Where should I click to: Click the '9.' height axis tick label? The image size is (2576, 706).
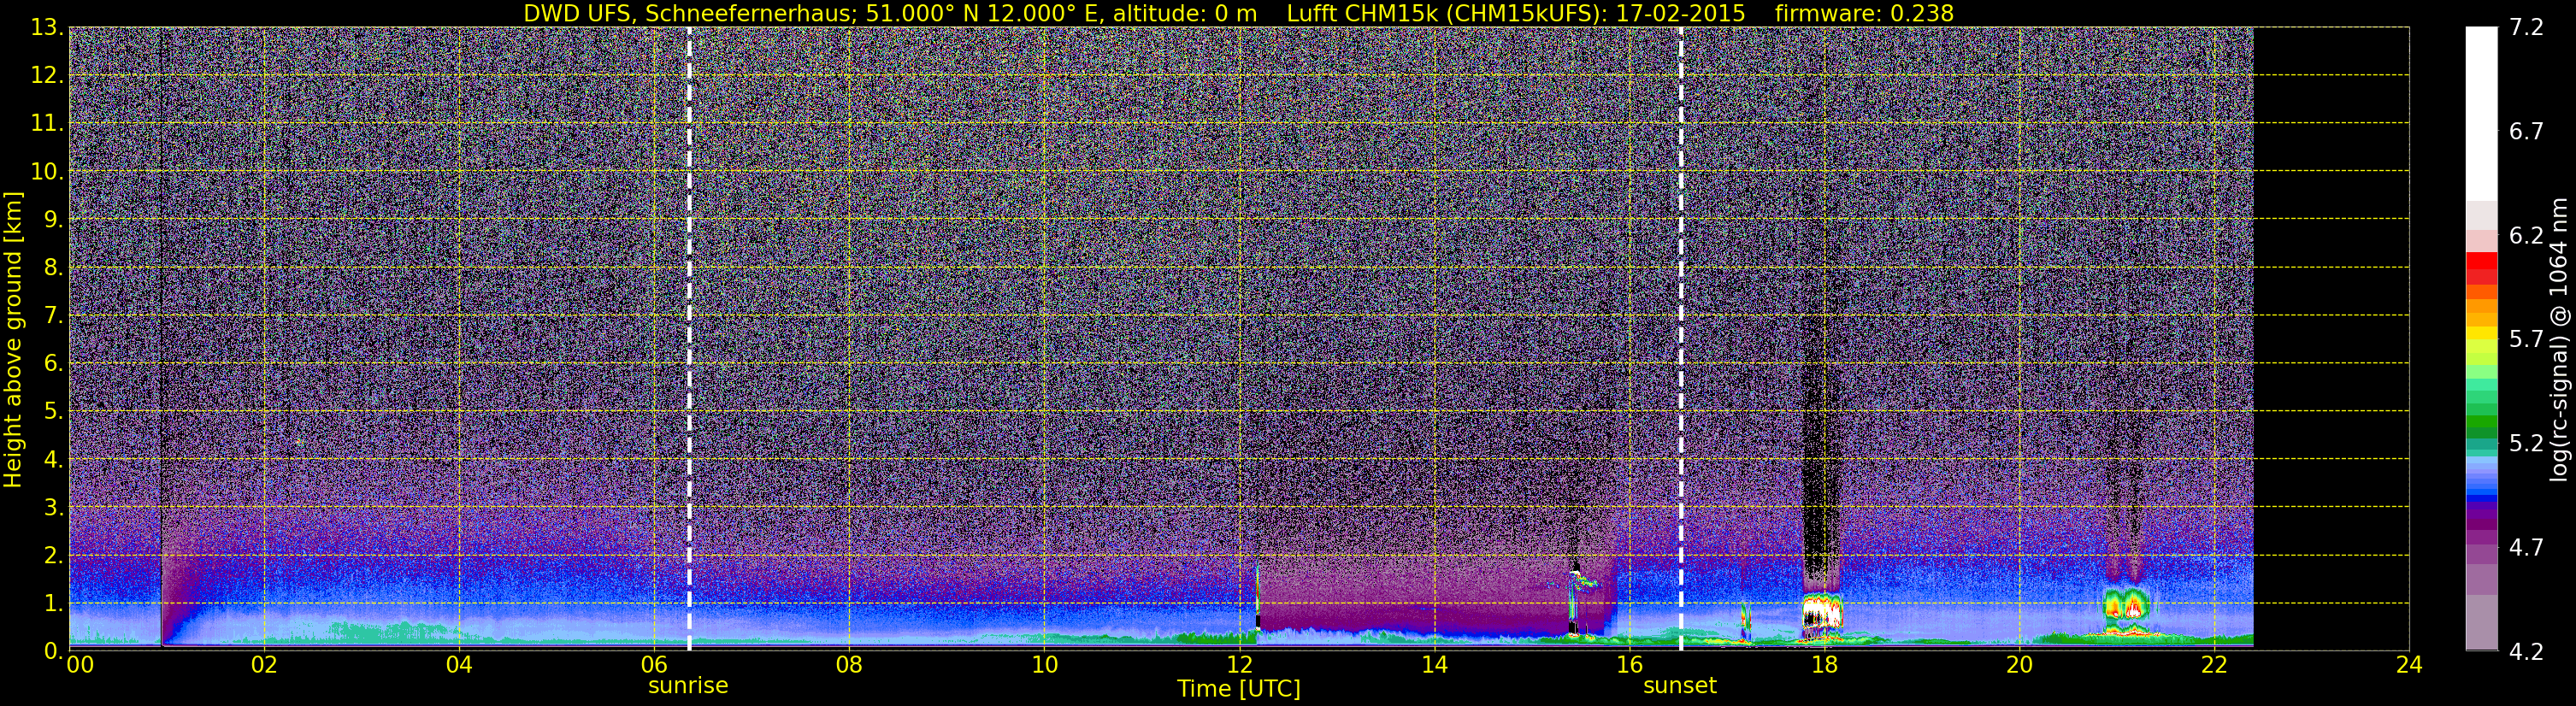pyautogui.click(x=52, y=219)
